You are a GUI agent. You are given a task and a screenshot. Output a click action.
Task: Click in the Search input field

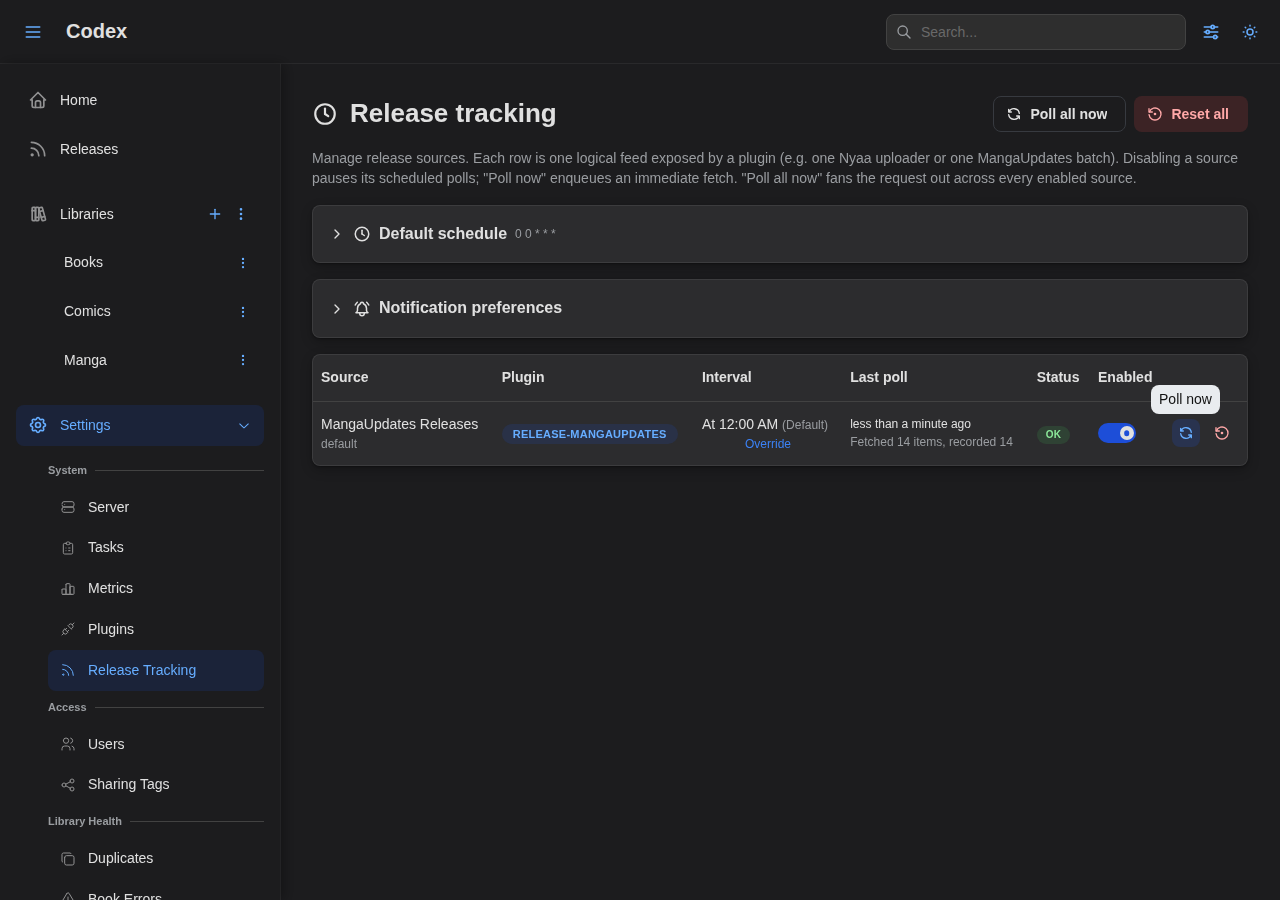click(1036, 32)
